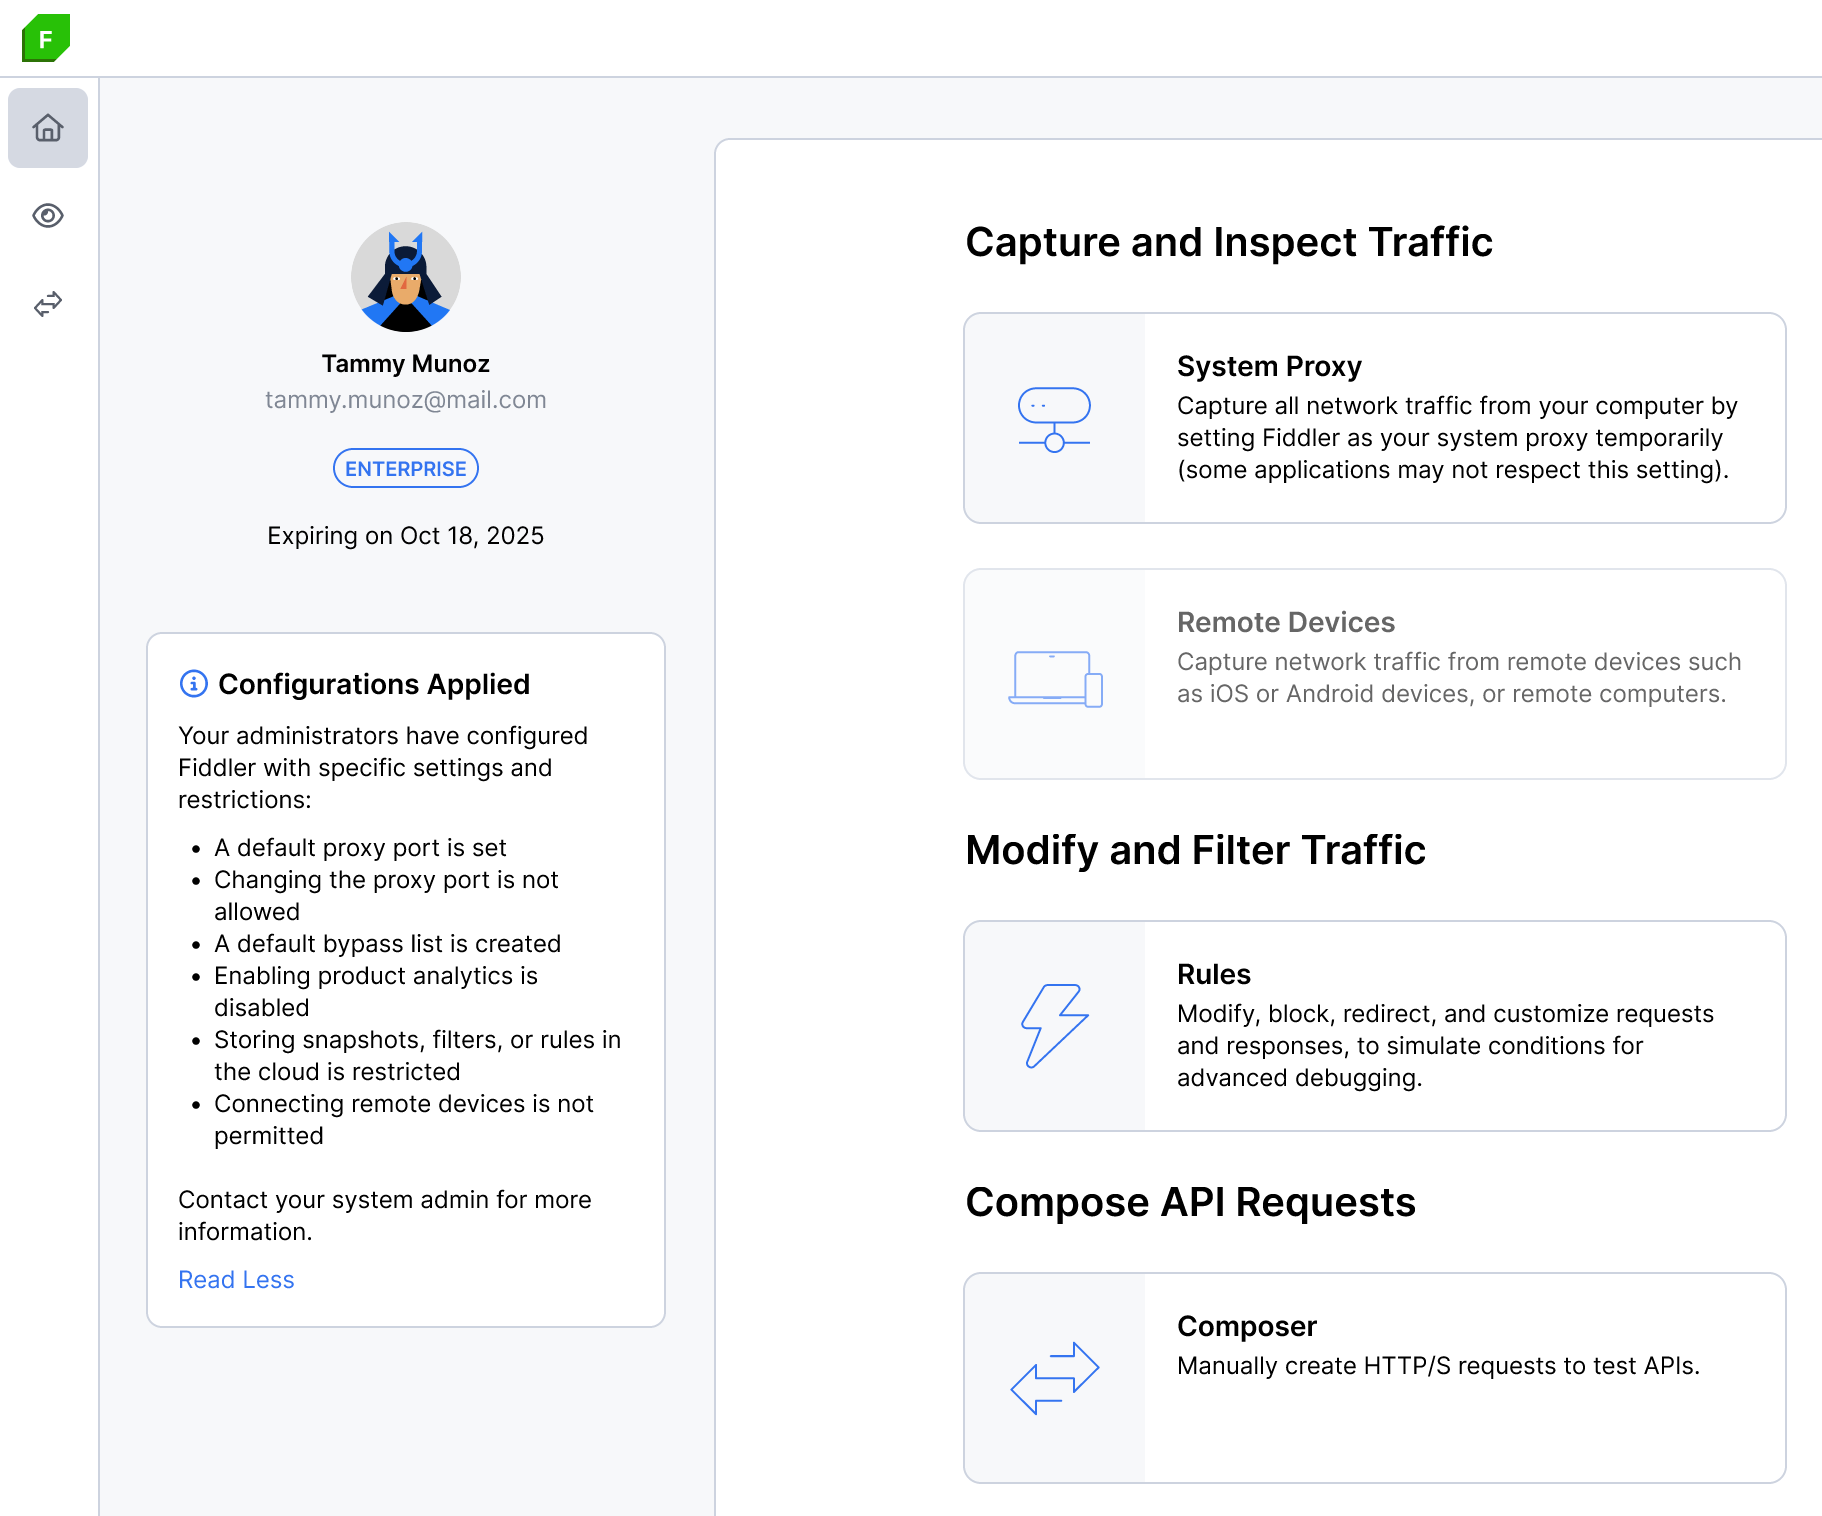Image resolution: width=1822 pixels, height=1516 pixels.
Task: Click 'Changing the proxy port is not allowed'
Action: click(x=386, y=896)
